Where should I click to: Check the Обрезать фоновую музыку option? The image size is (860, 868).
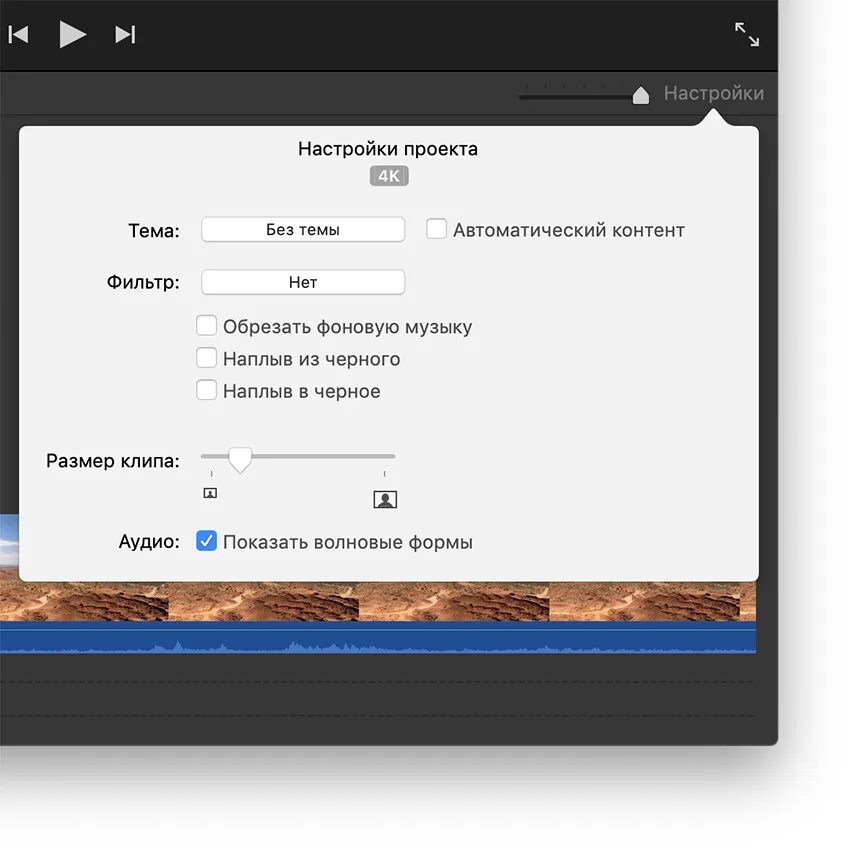pyautogui.click(x=206, y=326)
